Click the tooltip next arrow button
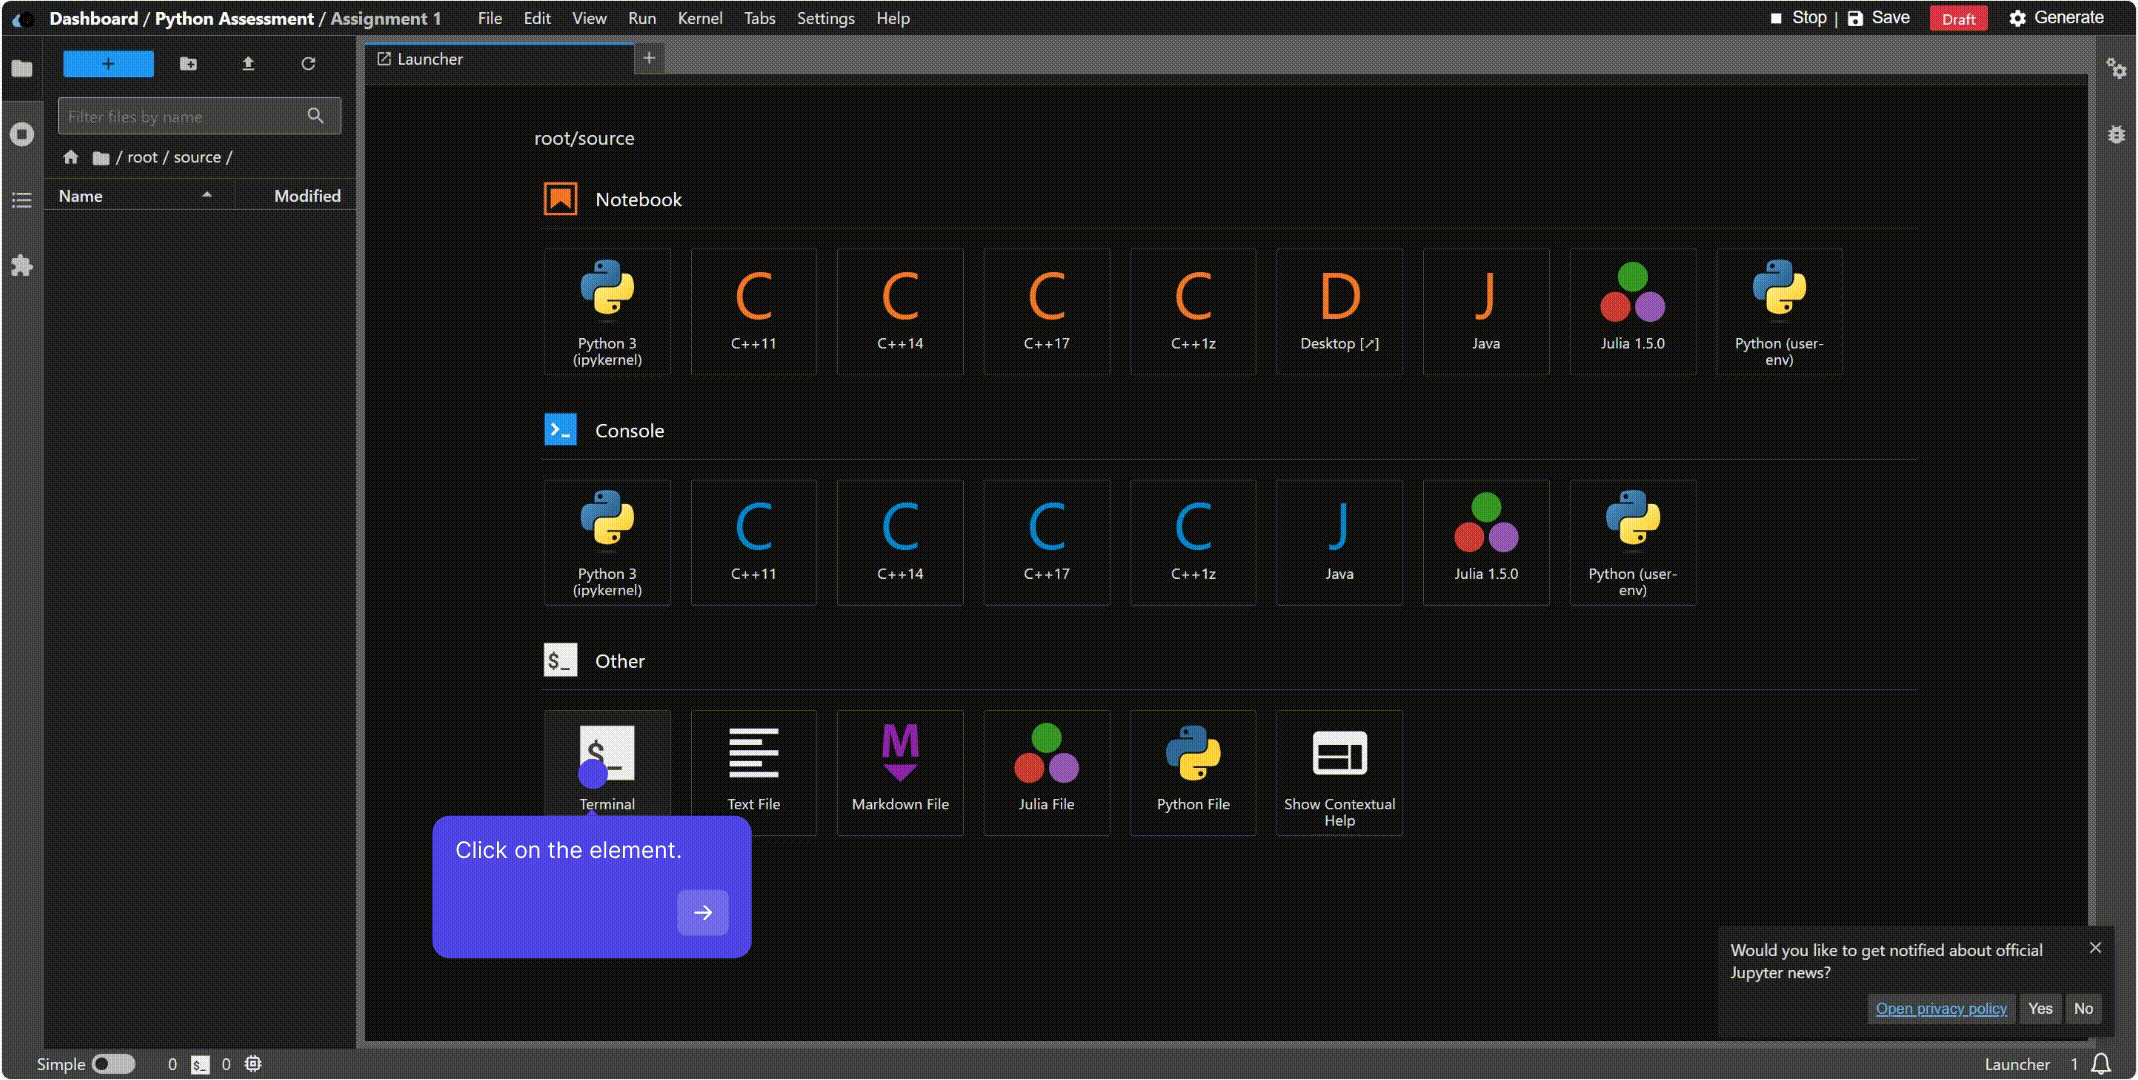2138x1080 pixels. (703, 912)
